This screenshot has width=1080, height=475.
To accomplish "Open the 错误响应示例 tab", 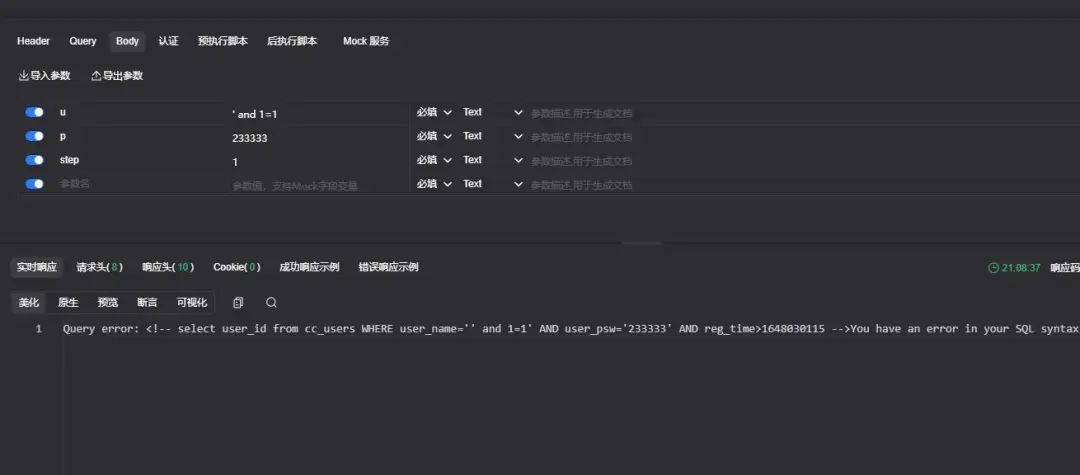I will coord(388,267).
